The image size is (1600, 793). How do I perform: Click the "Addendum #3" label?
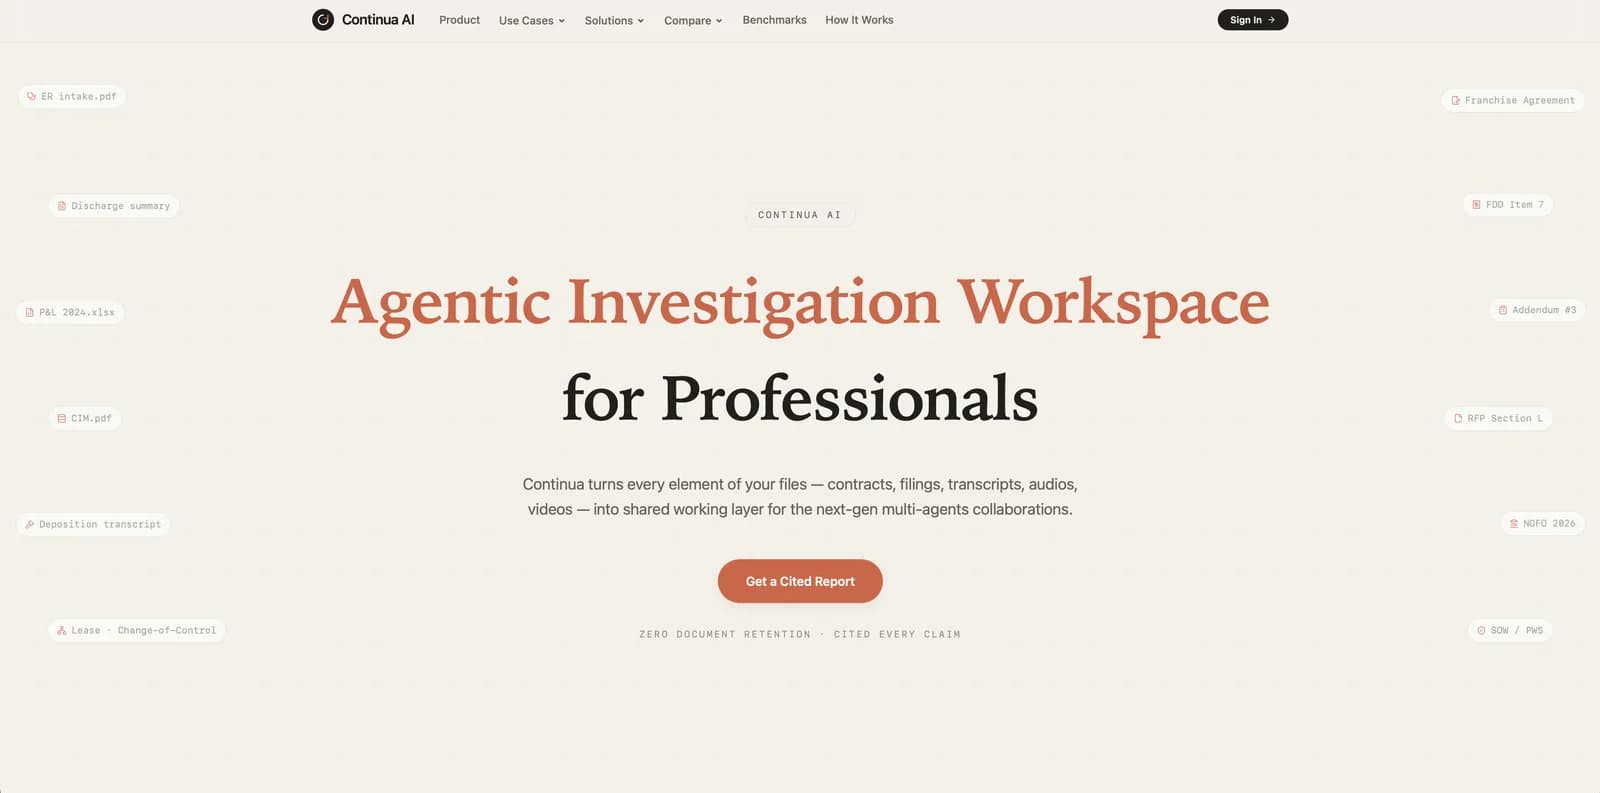click(1544, 311)
